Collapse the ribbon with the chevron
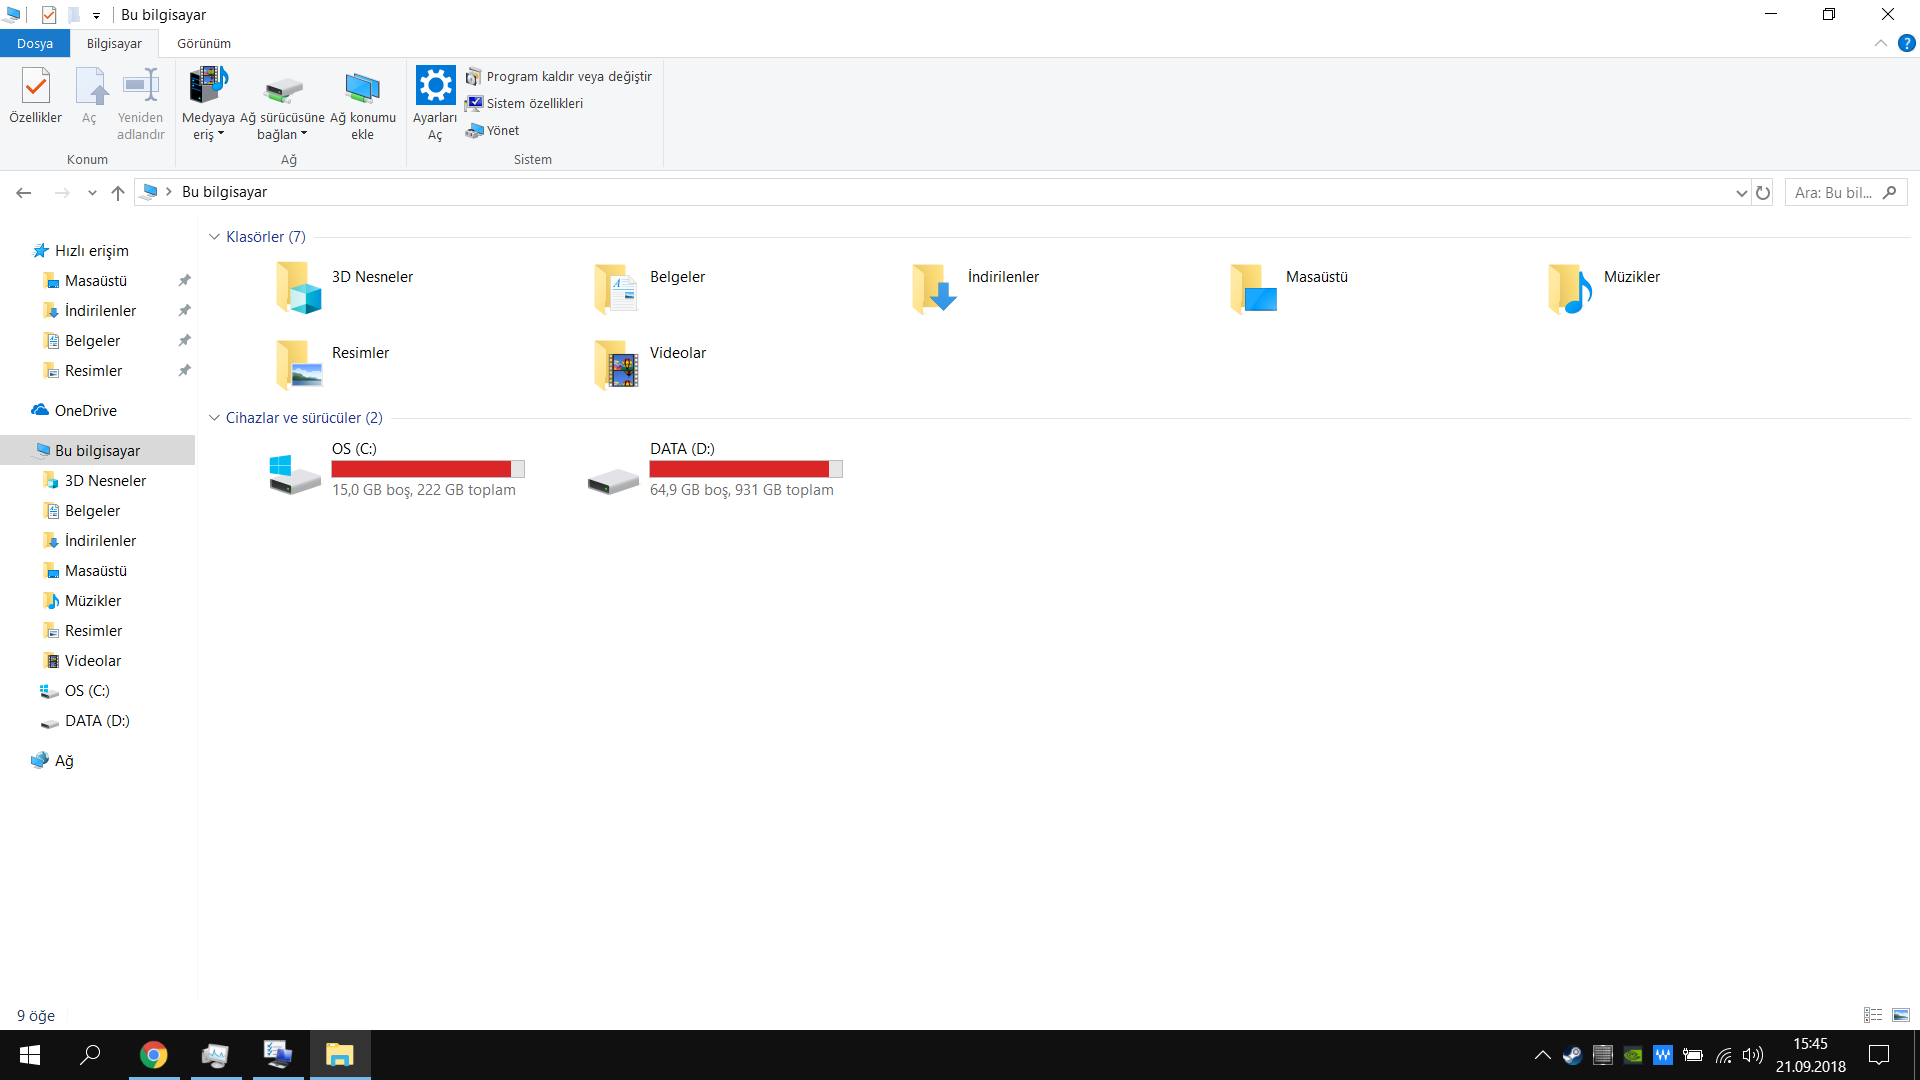This screenshot has width=1920, height=1080. (1880, 44)
